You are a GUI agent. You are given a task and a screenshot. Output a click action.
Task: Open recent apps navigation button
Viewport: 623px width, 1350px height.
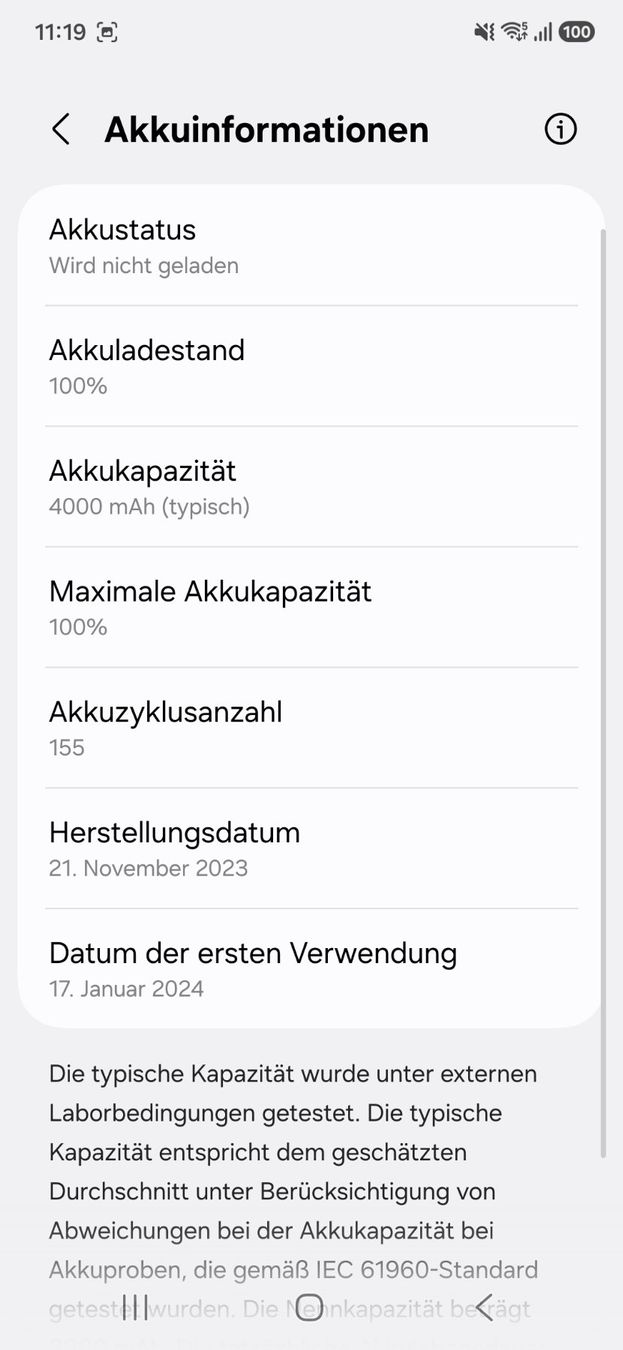coord(135,1307)
